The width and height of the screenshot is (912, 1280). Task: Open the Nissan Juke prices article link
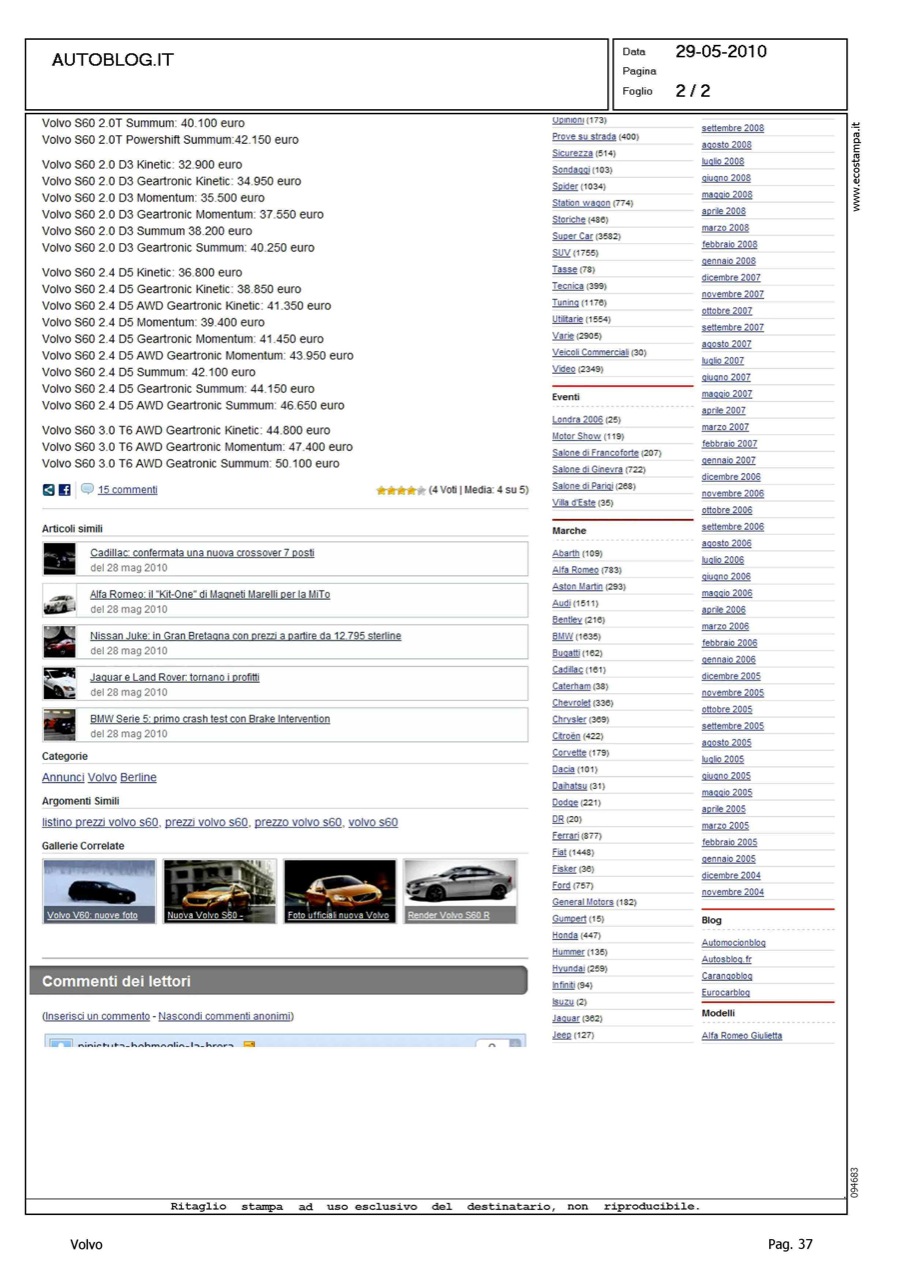[x=245, y=636]
